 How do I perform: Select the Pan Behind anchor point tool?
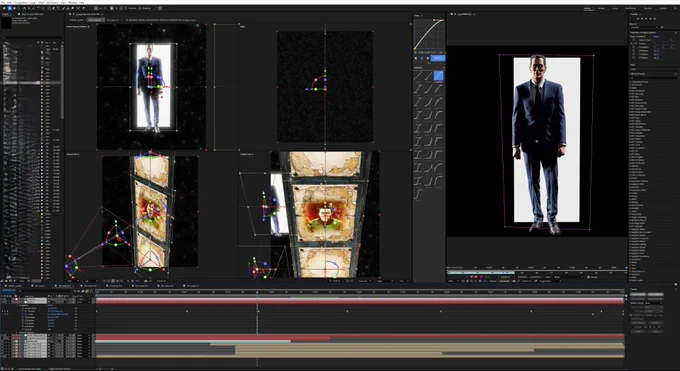click(x=44, y=8)
